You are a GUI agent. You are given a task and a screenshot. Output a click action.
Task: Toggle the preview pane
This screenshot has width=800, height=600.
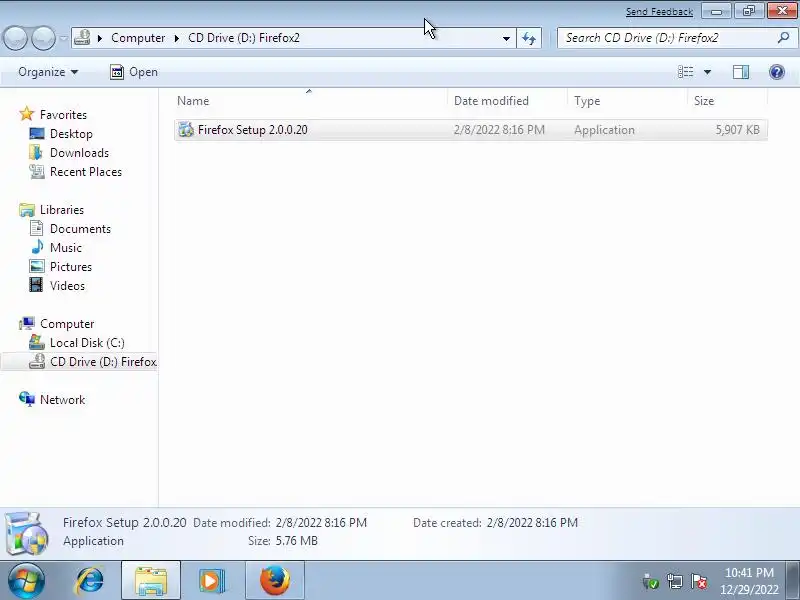tap(741, 72)
